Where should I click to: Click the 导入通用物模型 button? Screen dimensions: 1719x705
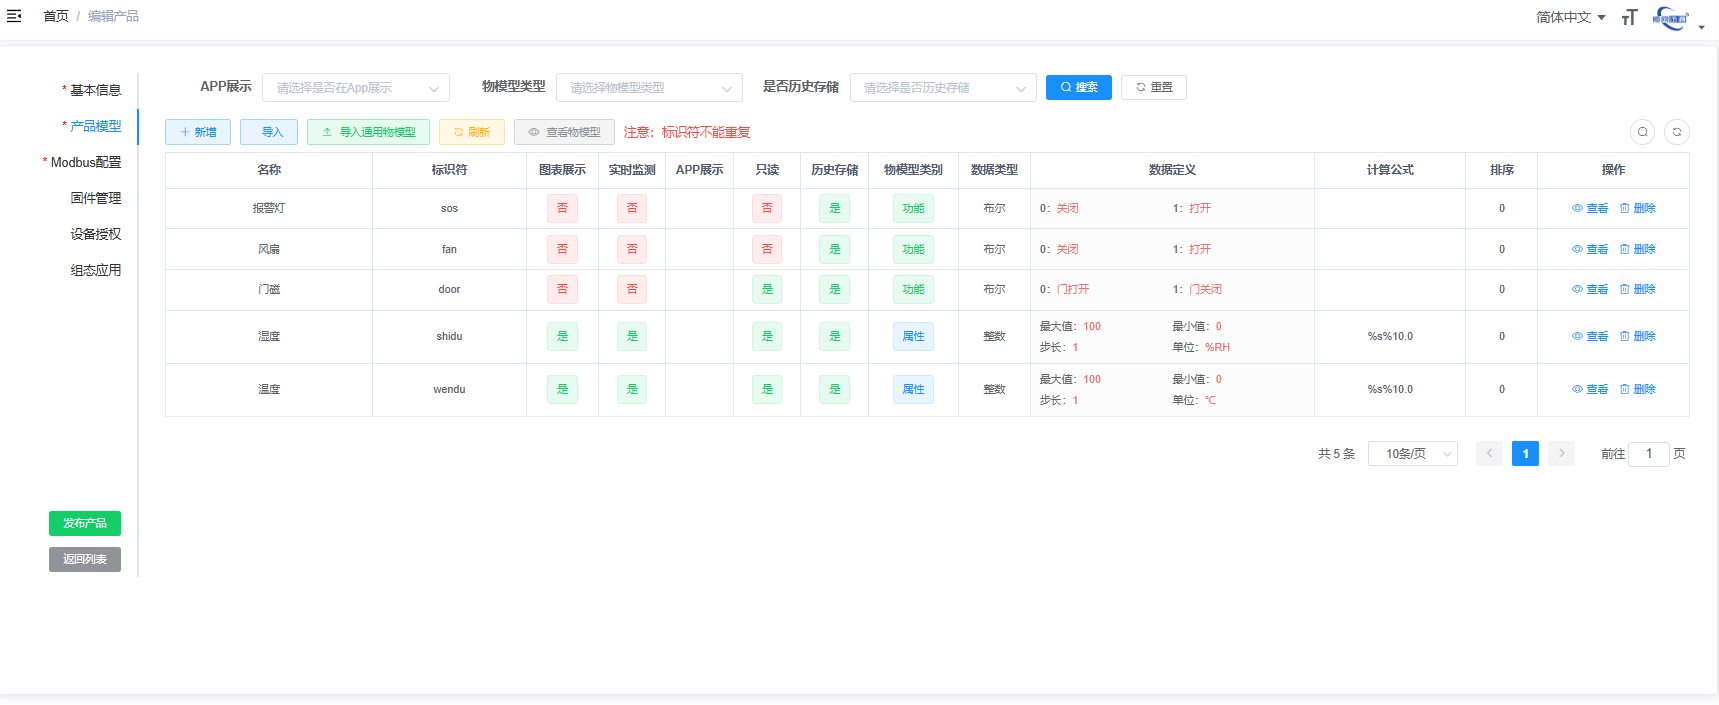coord(368,132)
